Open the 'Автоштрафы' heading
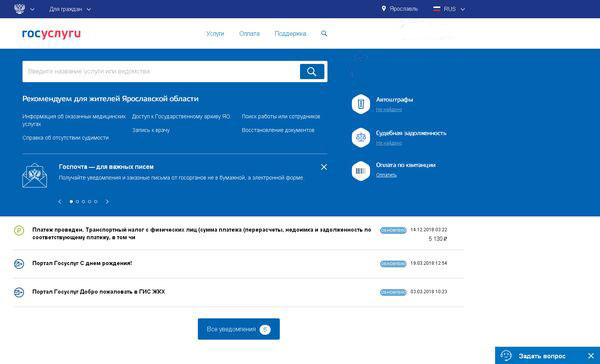Image resolution: width=600 pixels, height=364 pixels. (394, 100)
